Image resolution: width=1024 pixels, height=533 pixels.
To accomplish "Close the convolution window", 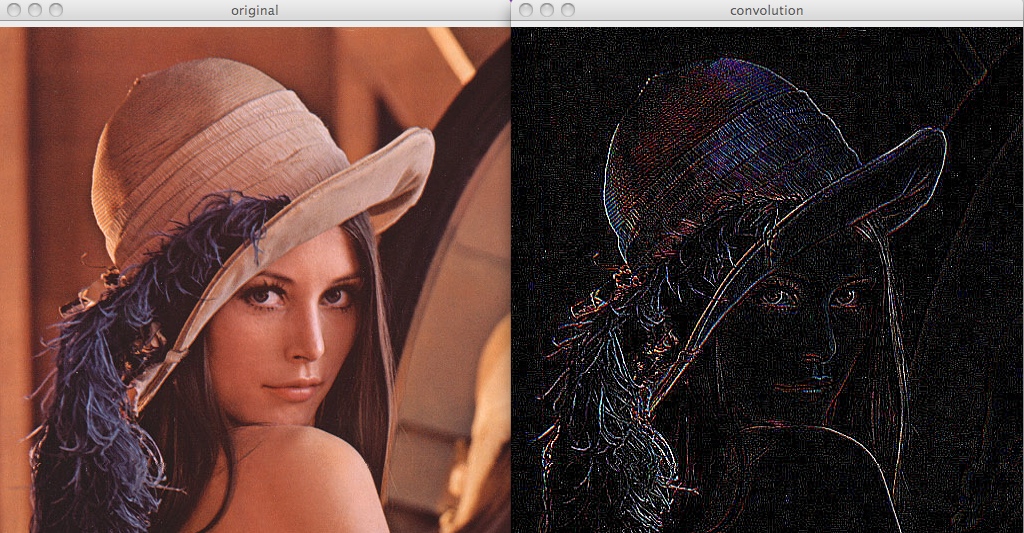I will tap(526, 10).
